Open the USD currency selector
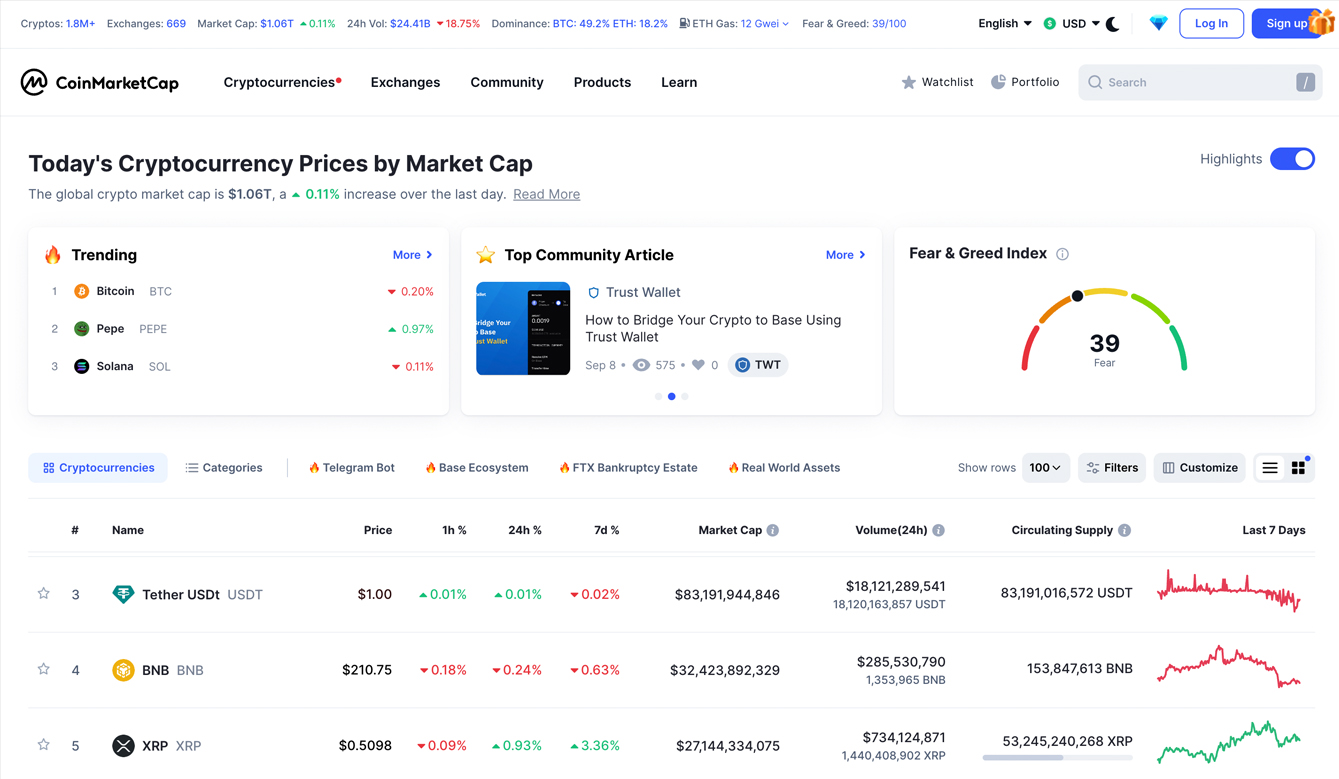This screenshot has height=779, width=1339. tap(1072, 23)
